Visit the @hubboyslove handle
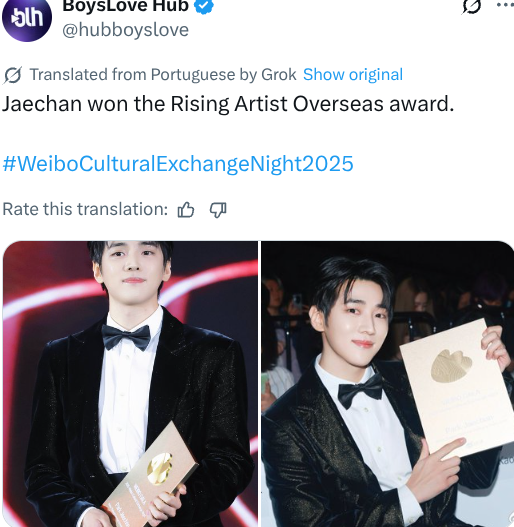Viewport: 514px width, 527px height. (x=125, y=30)
